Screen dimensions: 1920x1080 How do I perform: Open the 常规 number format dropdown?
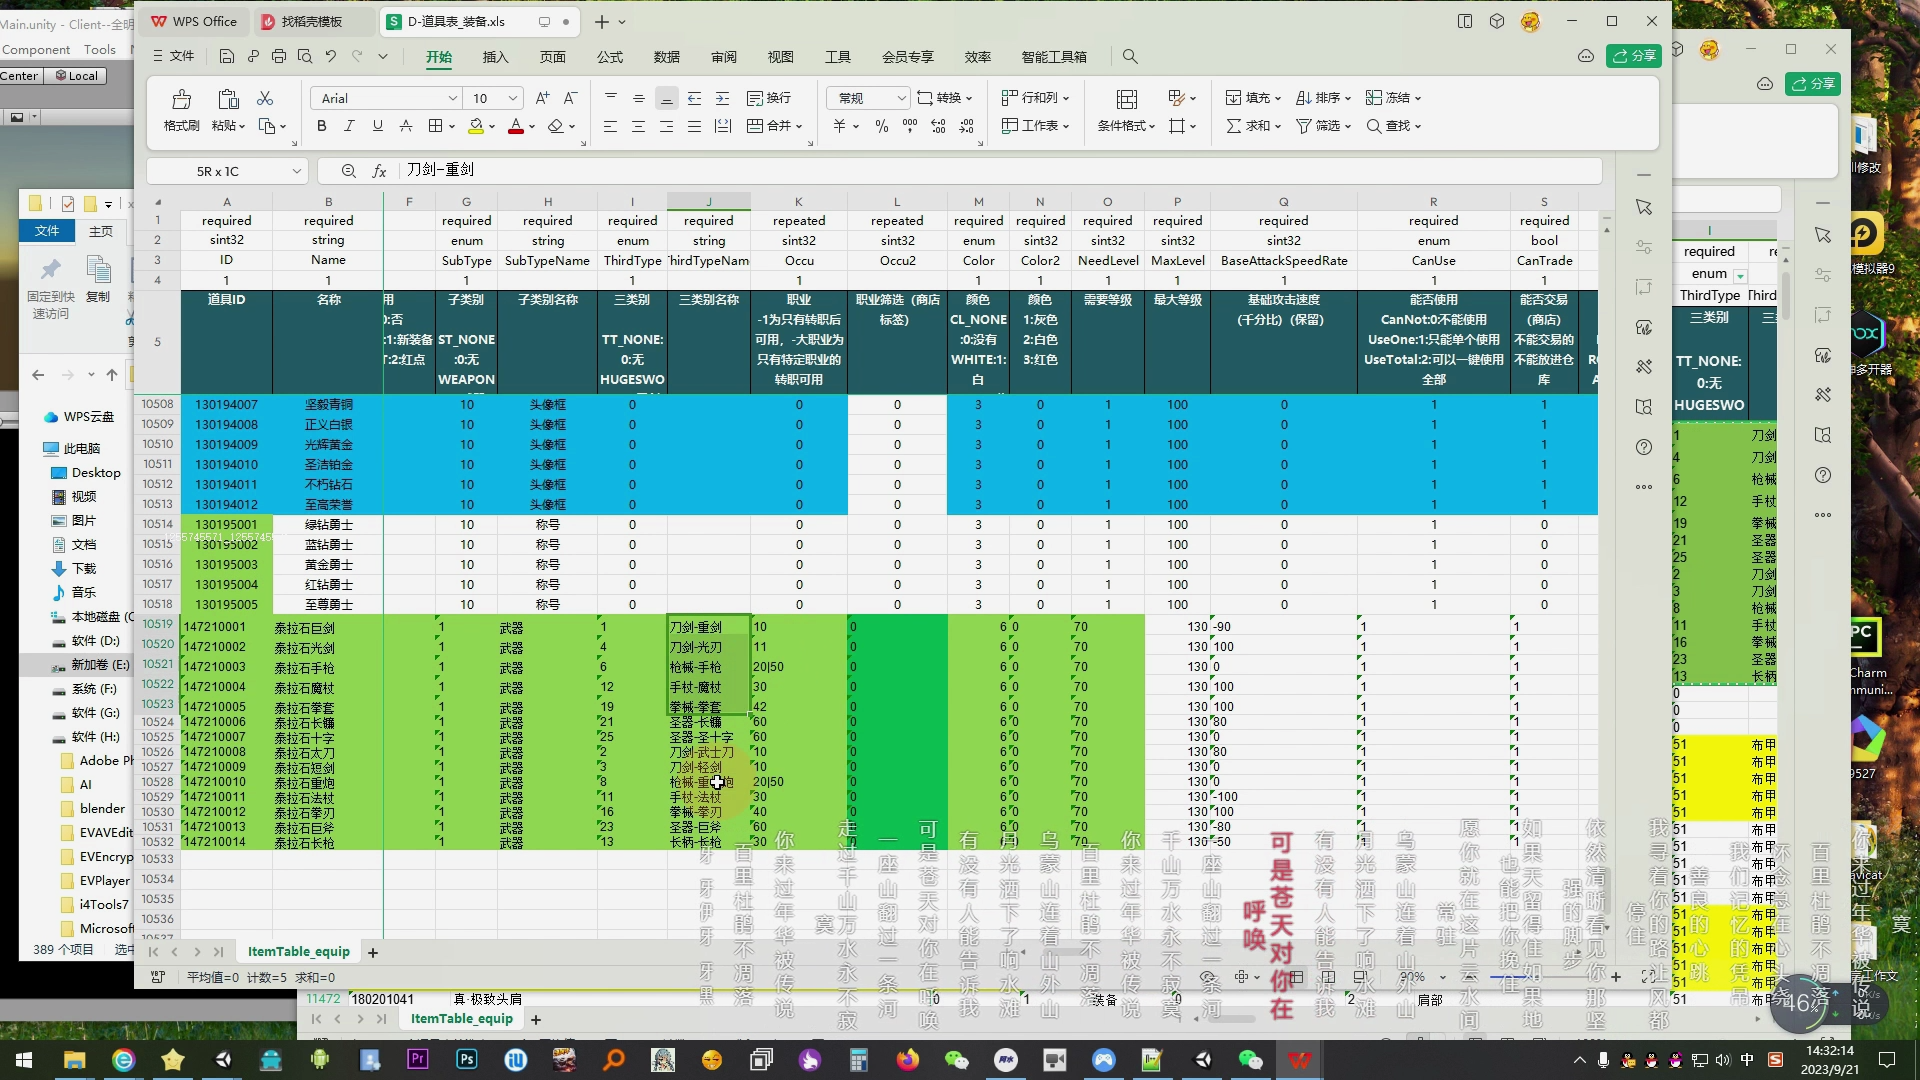click(x=900, y=98)
